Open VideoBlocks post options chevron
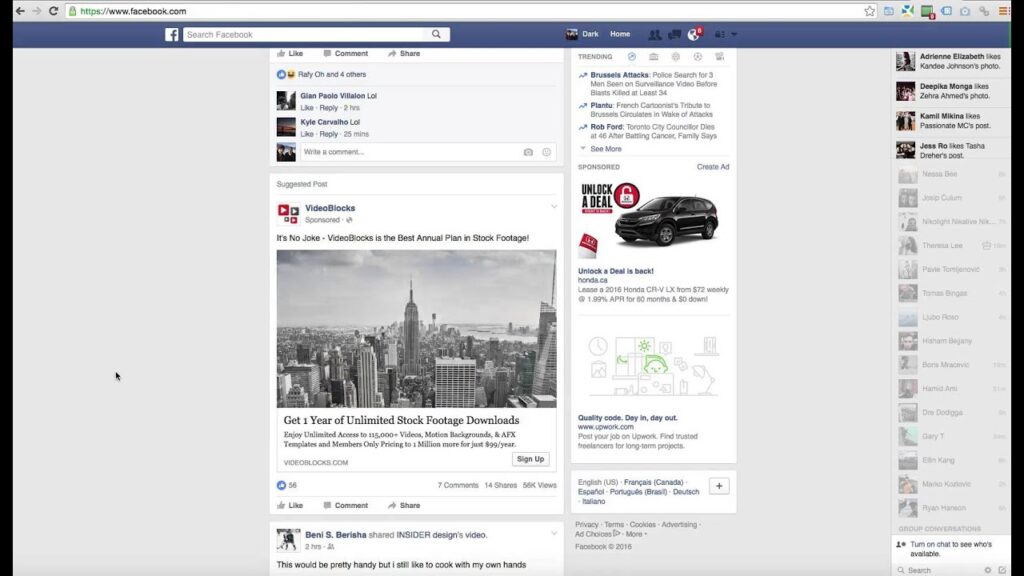This screenshot has height=576, width=1024. (x=554, y=207)
